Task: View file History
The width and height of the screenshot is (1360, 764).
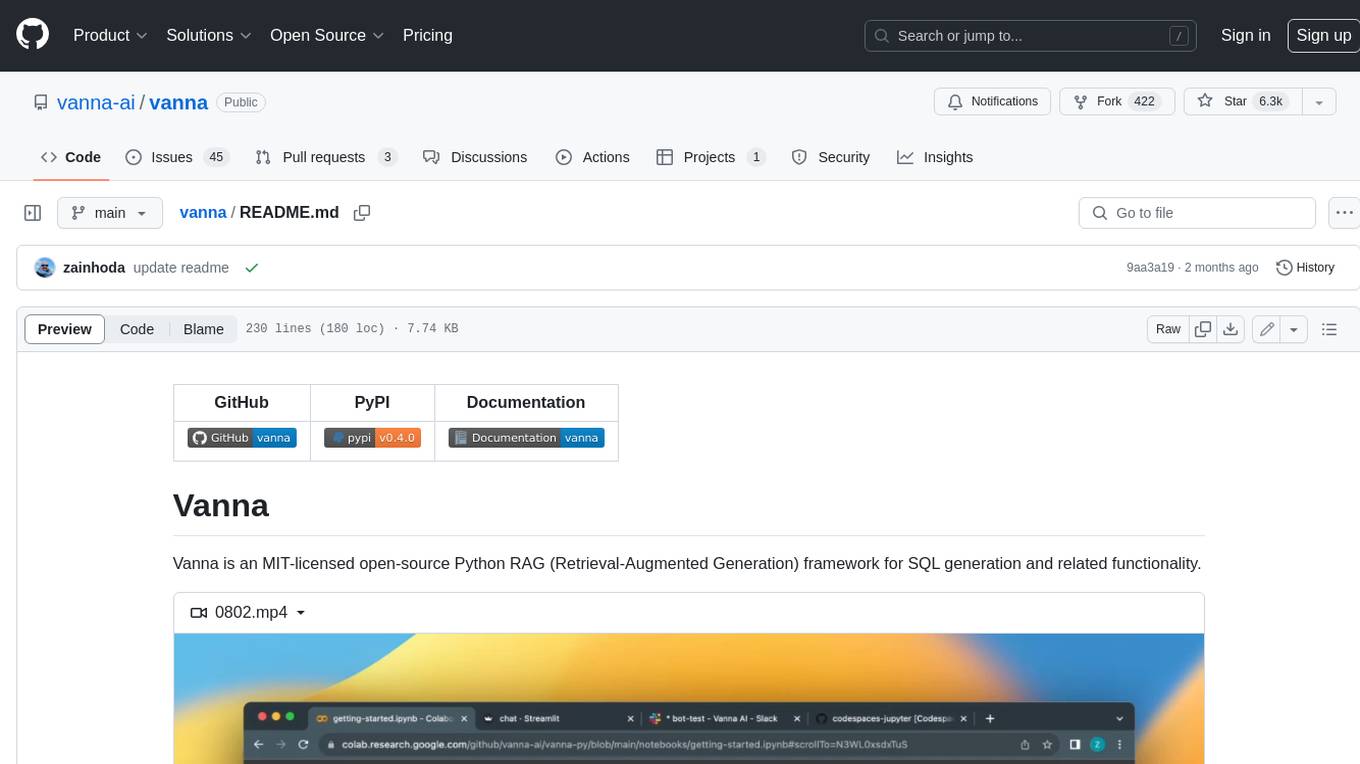Action: [1306, 267]
